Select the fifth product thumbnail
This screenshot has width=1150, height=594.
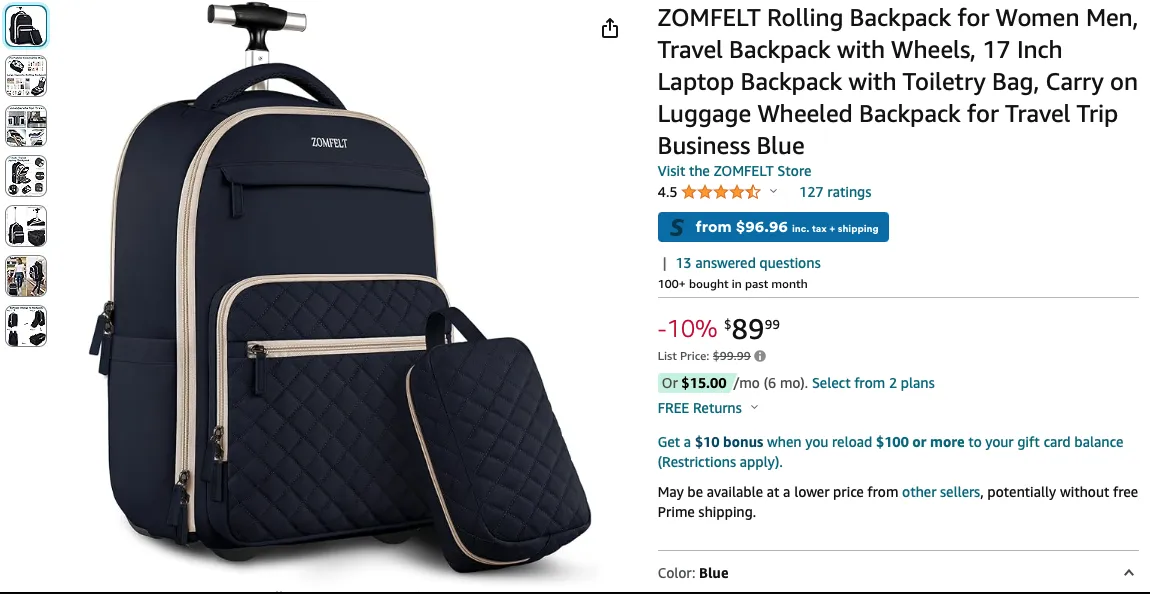click(26, 225)
